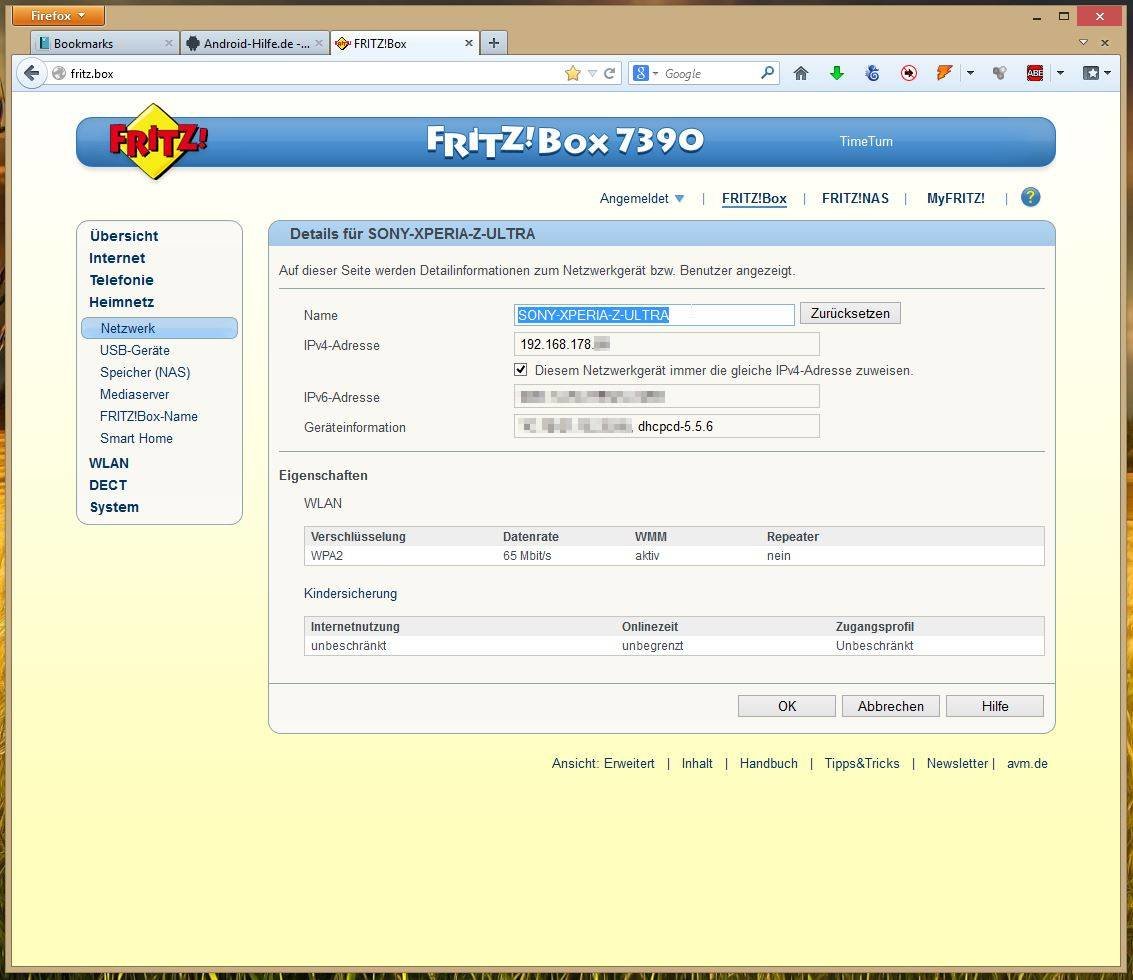Open the Newsletter footer link
Viewport: 1133px width, 980px height.
[957, 763]
